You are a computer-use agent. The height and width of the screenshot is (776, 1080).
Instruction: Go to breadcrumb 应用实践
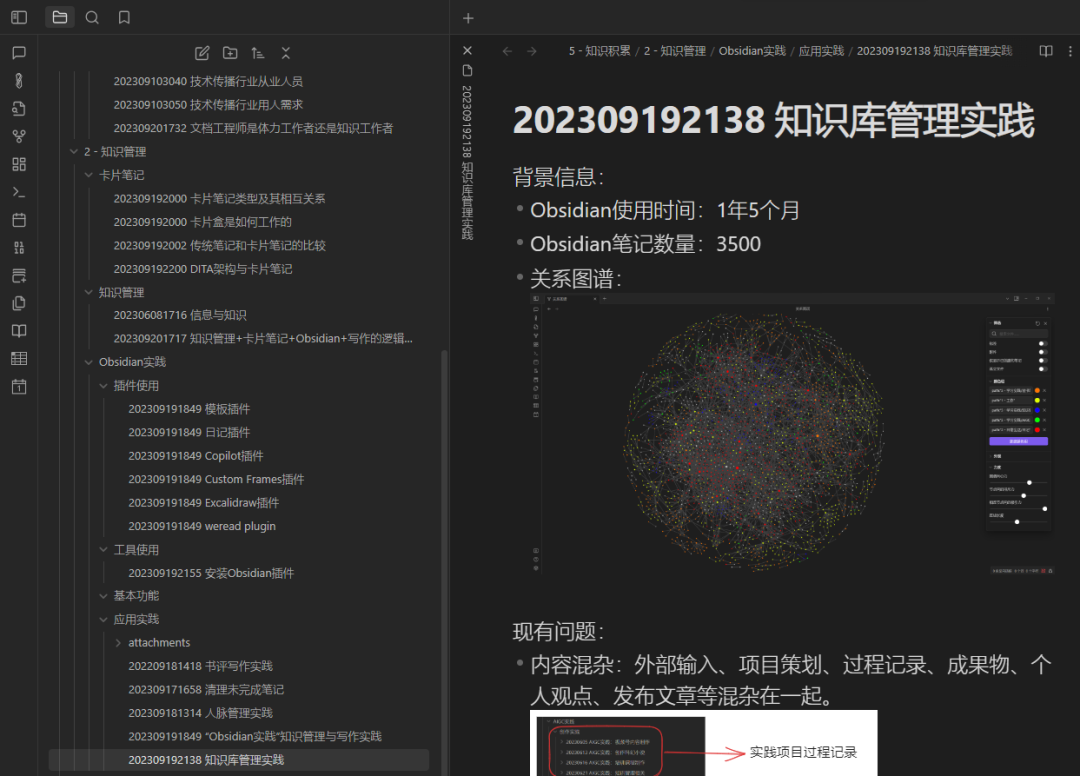pyautogui.click(x=821, y=51)
